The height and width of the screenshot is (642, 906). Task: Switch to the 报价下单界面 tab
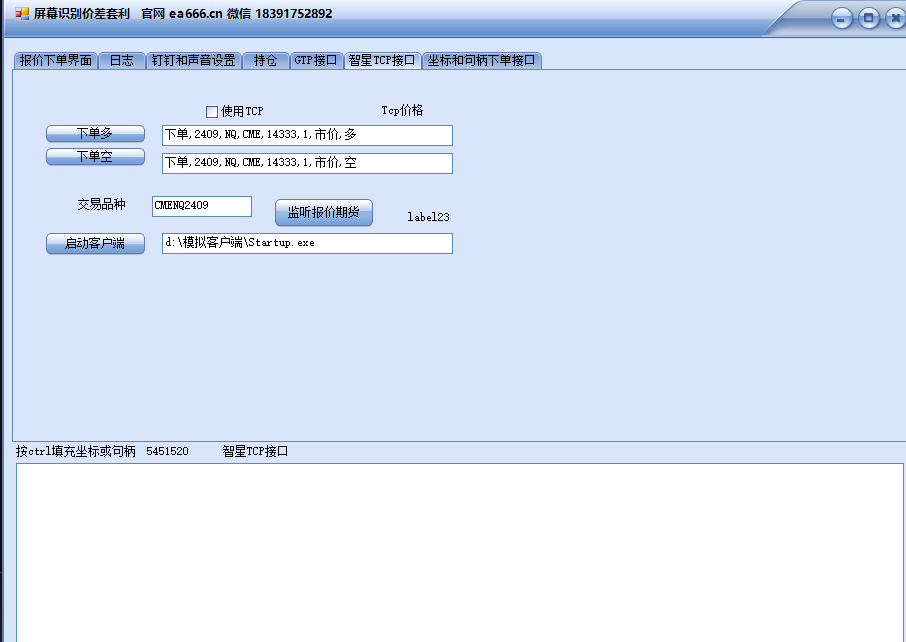[x=56, y=60]
